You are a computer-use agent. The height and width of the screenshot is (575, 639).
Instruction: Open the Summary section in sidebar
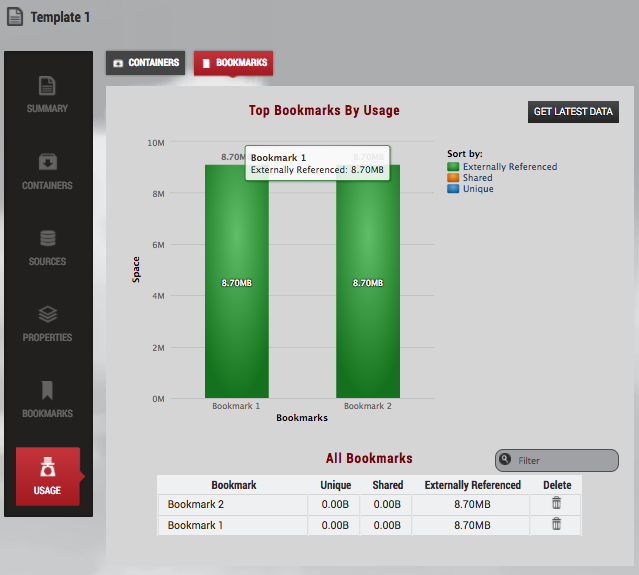click(x=47, y=94)
